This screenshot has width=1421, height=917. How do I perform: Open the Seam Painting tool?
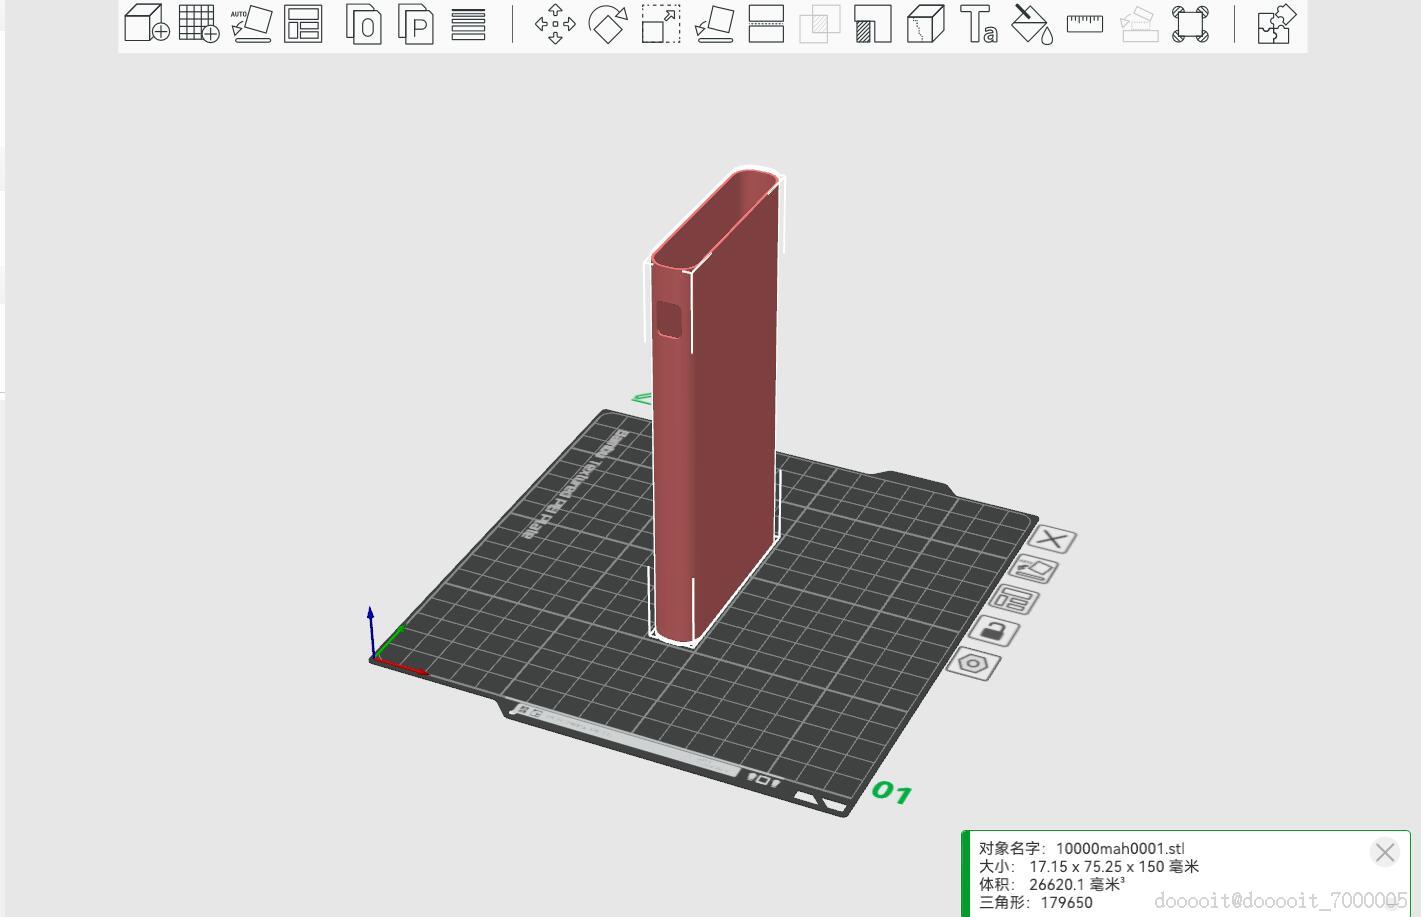point(926,24)
